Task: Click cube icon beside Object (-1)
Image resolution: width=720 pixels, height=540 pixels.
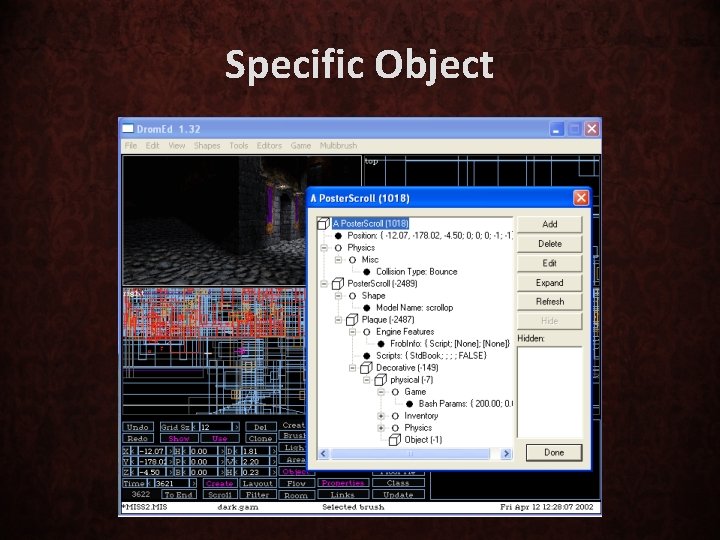Action: [395, 440]
